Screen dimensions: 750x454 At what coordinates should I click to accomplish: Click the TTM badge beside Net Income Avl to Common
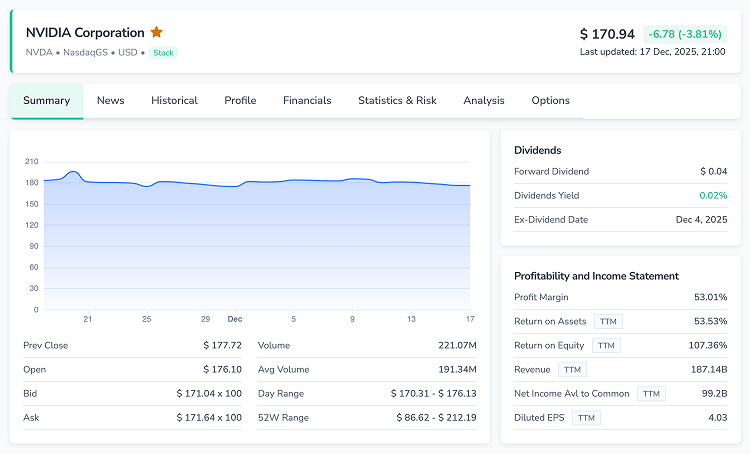click(x=651, y=394)
